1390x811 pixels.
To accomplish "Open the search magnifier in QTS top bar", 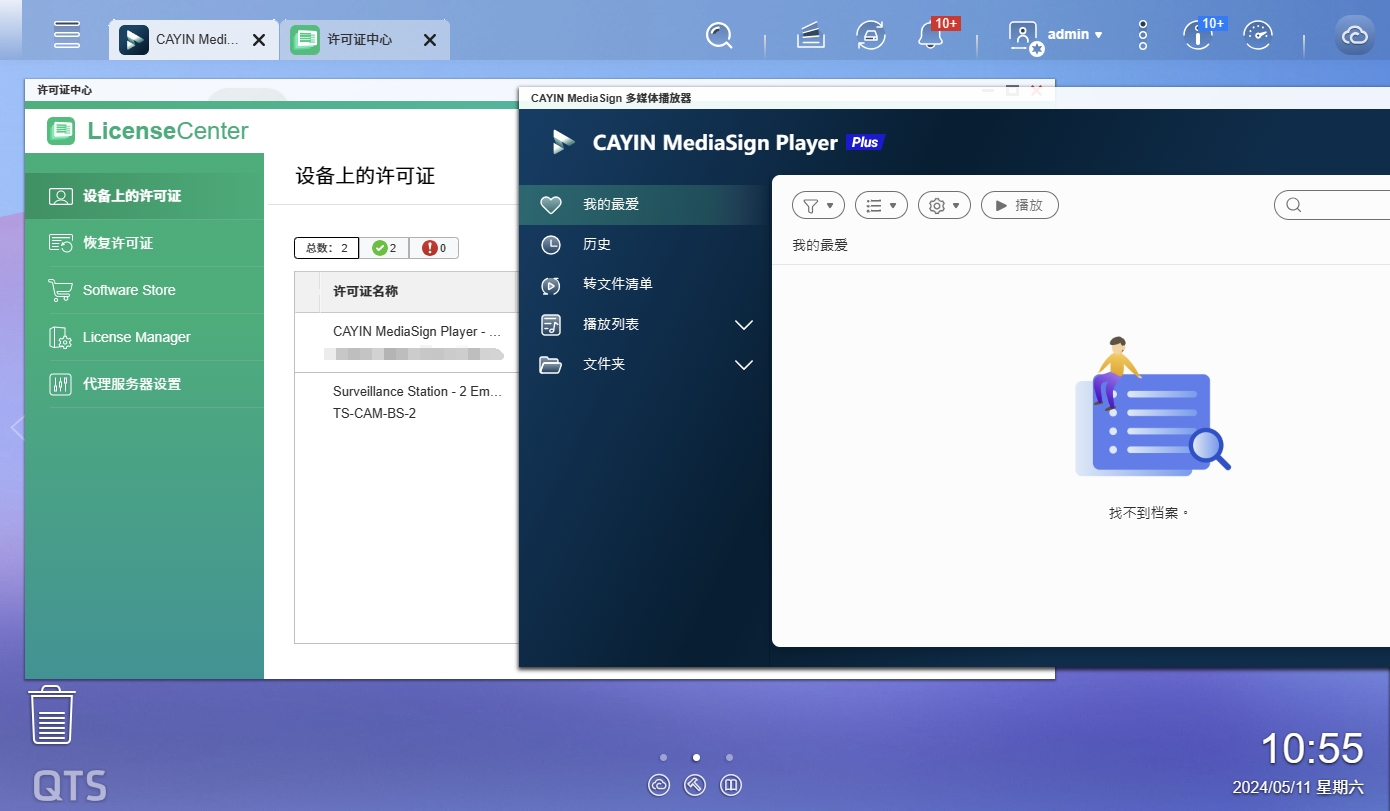I will (719, 36).
